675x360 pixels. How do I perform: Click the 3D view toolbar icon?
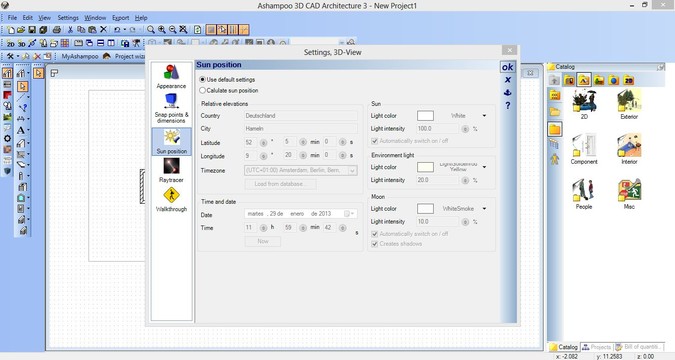coord(22,43)
